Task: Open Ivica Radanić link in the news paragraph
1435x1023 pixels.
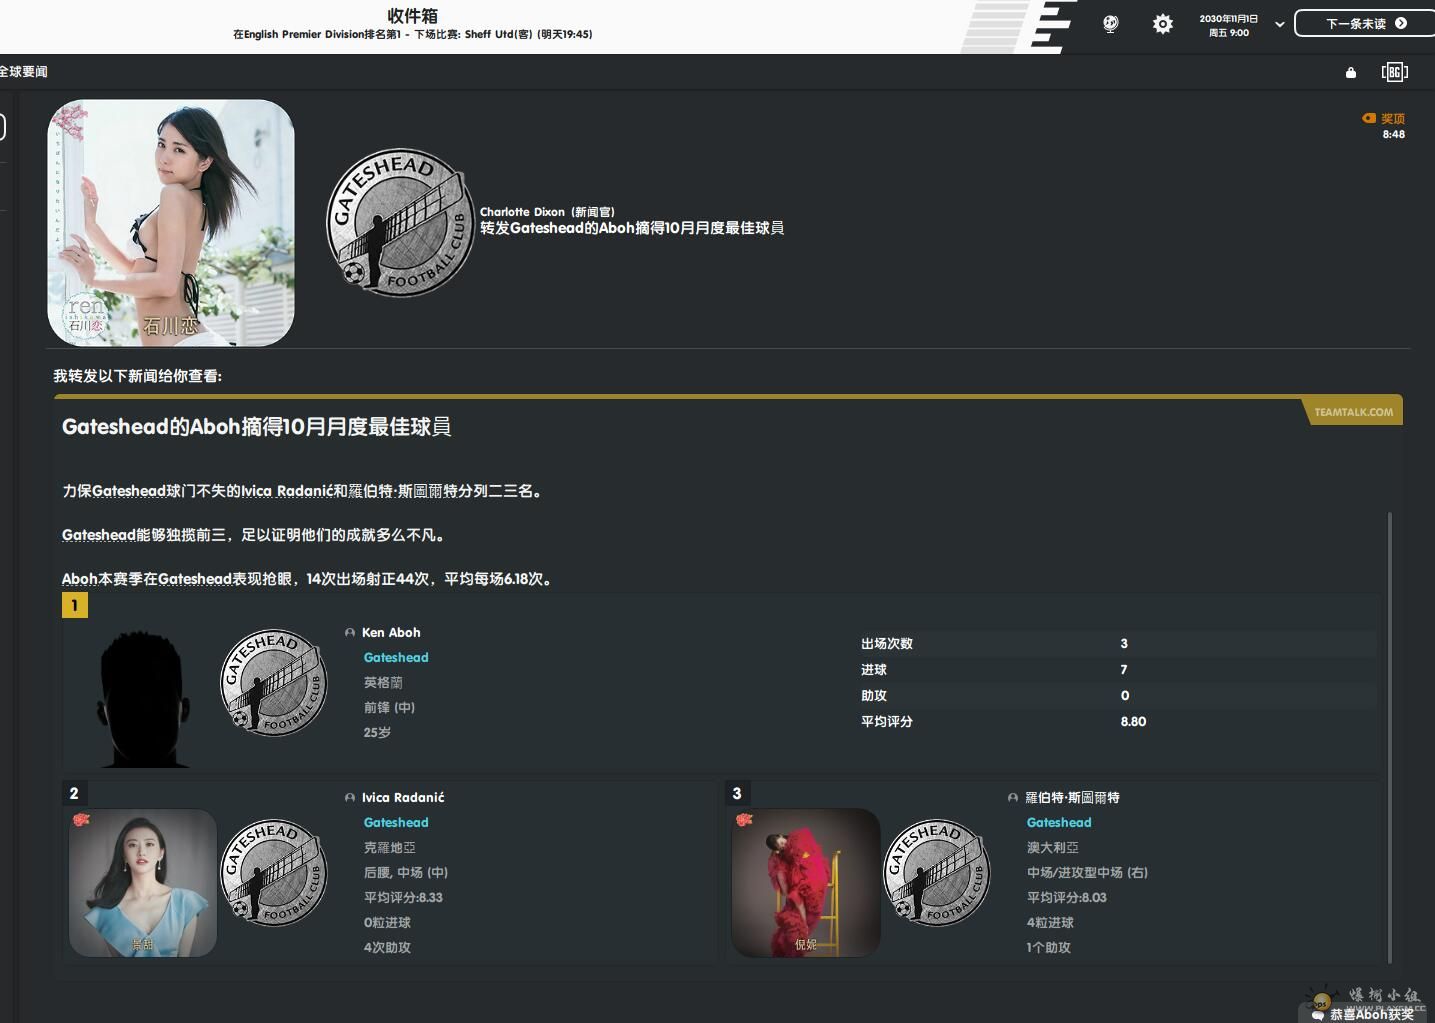Action: pos(287,491)
